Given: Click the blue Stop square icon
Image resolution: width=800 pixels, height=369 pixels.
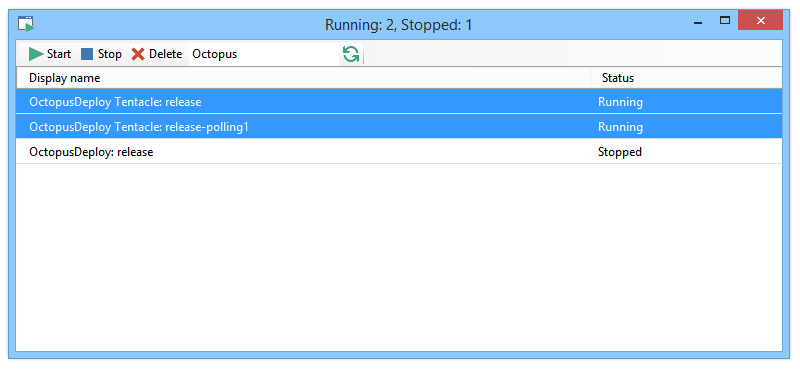Looking at the screenshot, I should click(87, 54).
